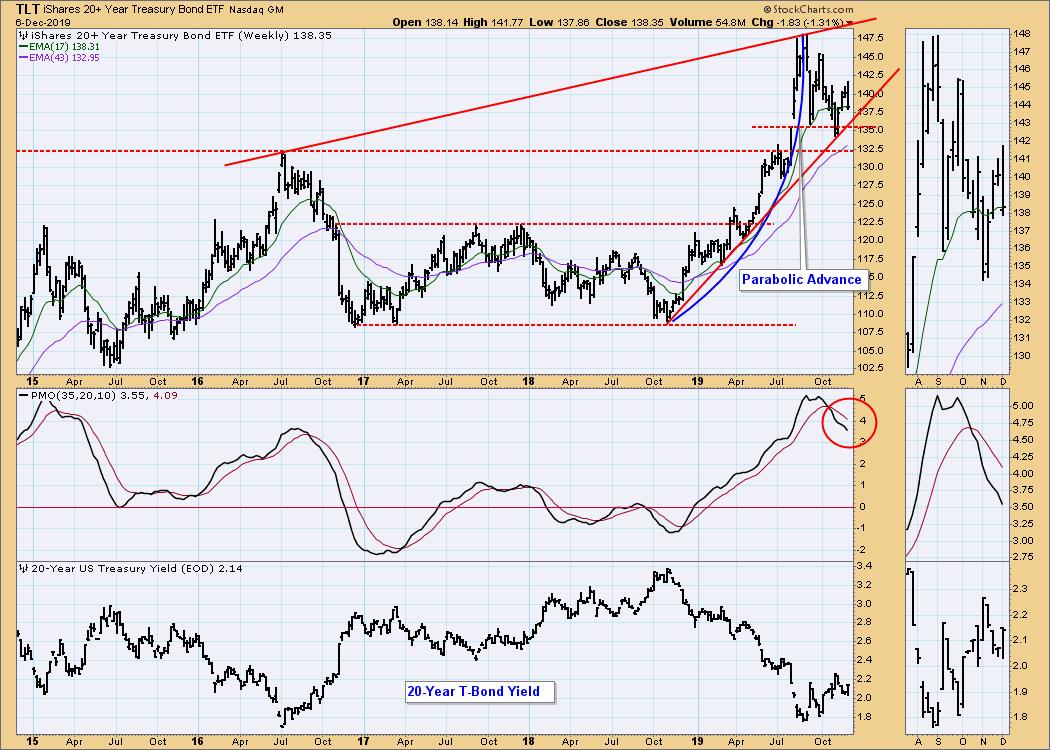Click the 20-Year US Treasury Yield (EOD) 2.14 legend

tap(137, 568)
